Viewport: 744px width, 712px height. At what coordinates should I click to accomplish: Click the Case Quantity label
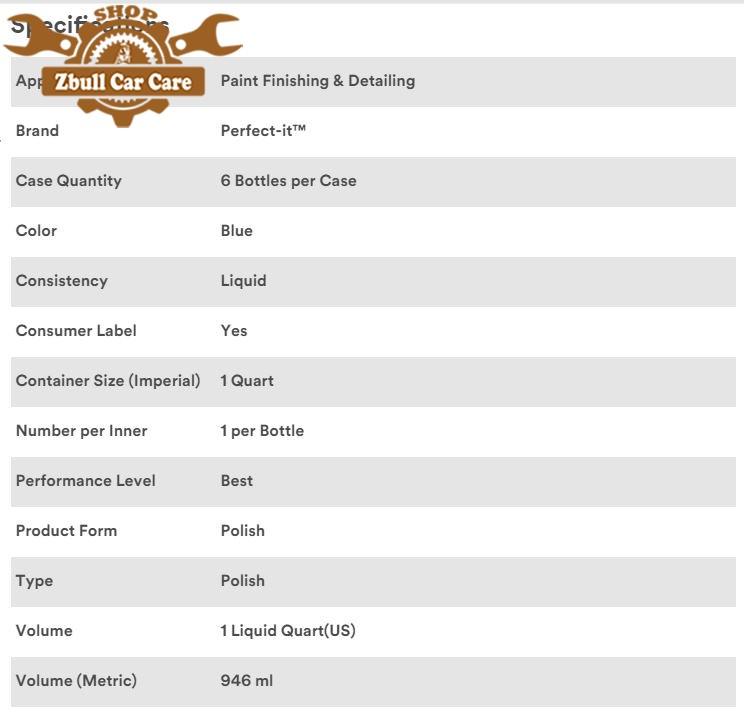coord(69,181)
